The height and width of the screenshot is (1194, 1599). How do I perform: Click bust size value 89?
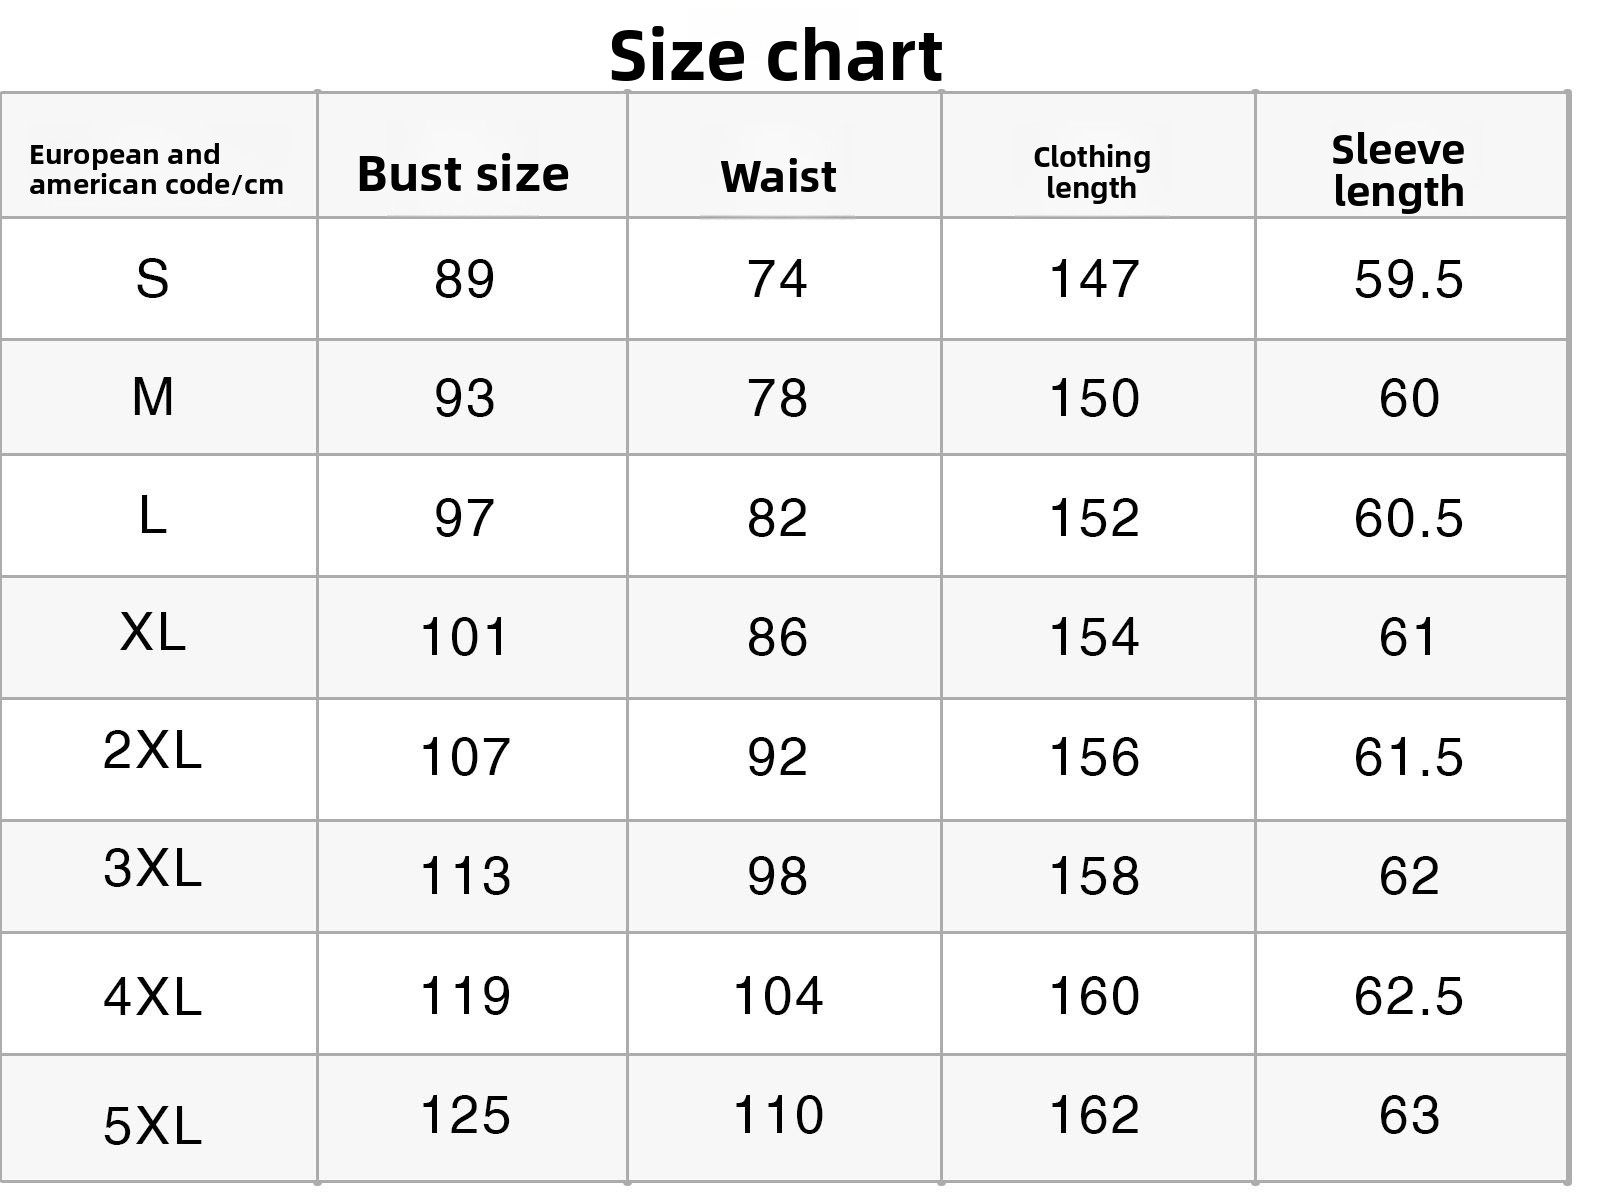coord(464,279)
